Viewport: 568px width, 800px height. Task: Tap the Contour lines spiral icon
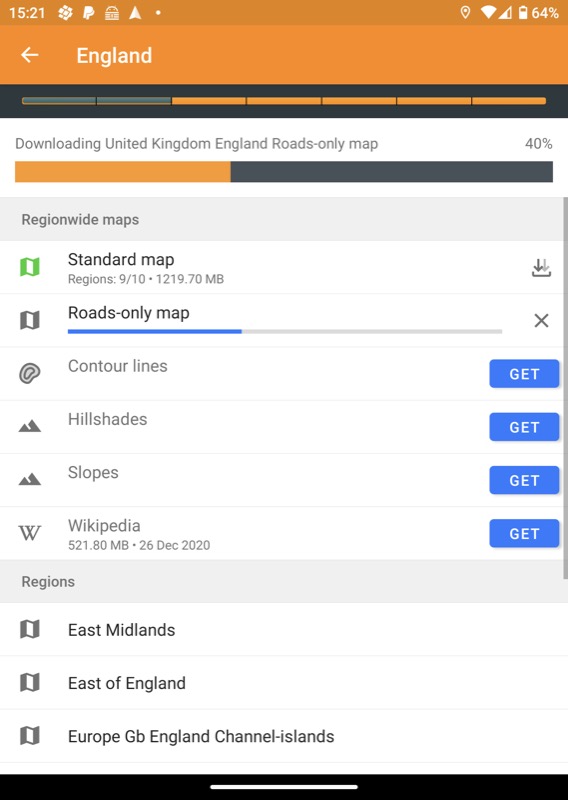pos(30,373)
